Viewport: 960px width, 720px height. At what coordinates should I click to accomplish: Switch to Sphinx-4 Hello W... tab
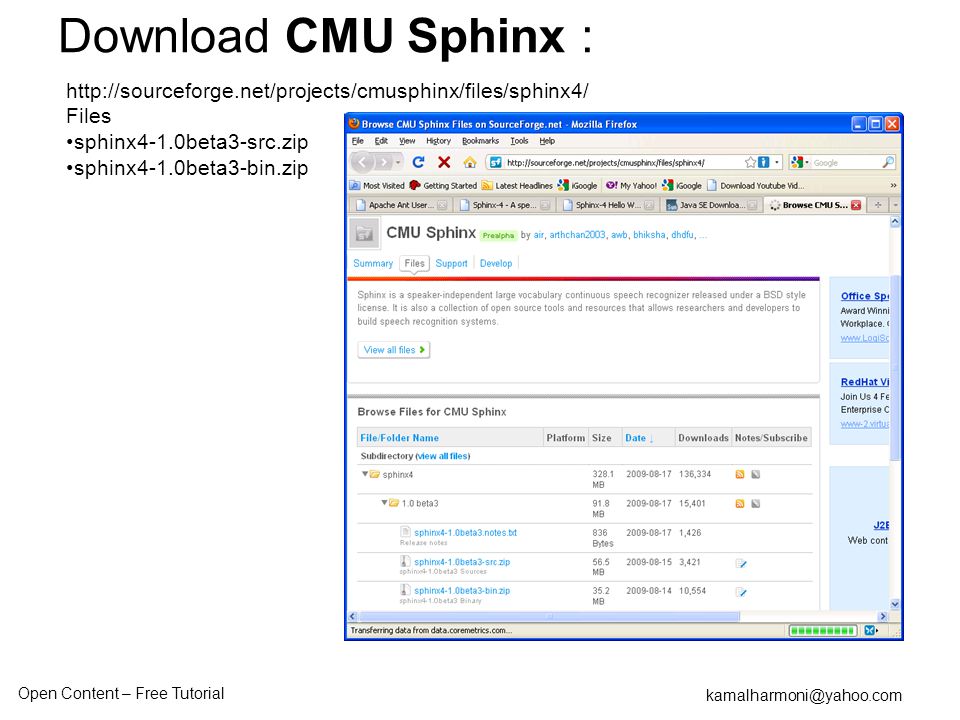[608, 205]
